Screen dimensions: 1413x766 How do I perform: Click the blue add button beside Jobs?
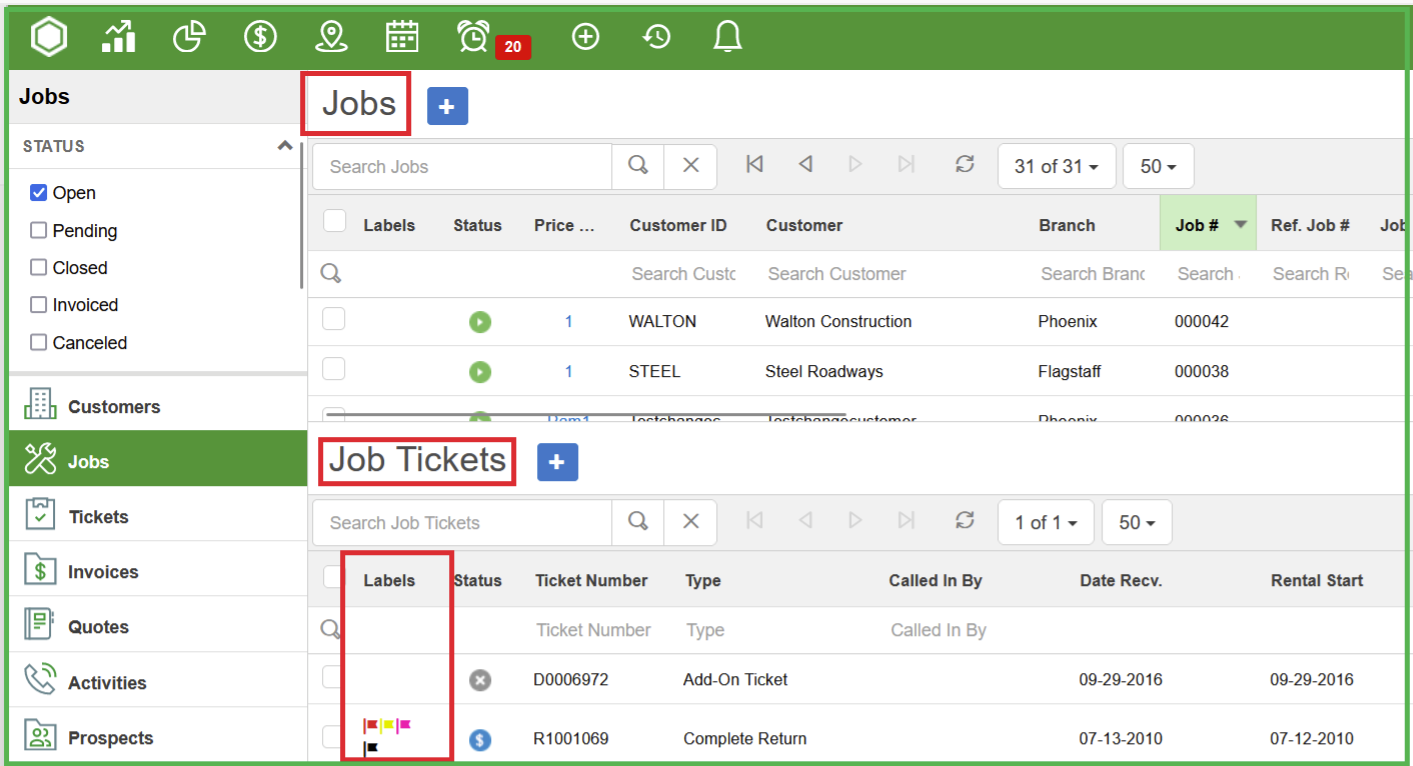coord(447,106)
